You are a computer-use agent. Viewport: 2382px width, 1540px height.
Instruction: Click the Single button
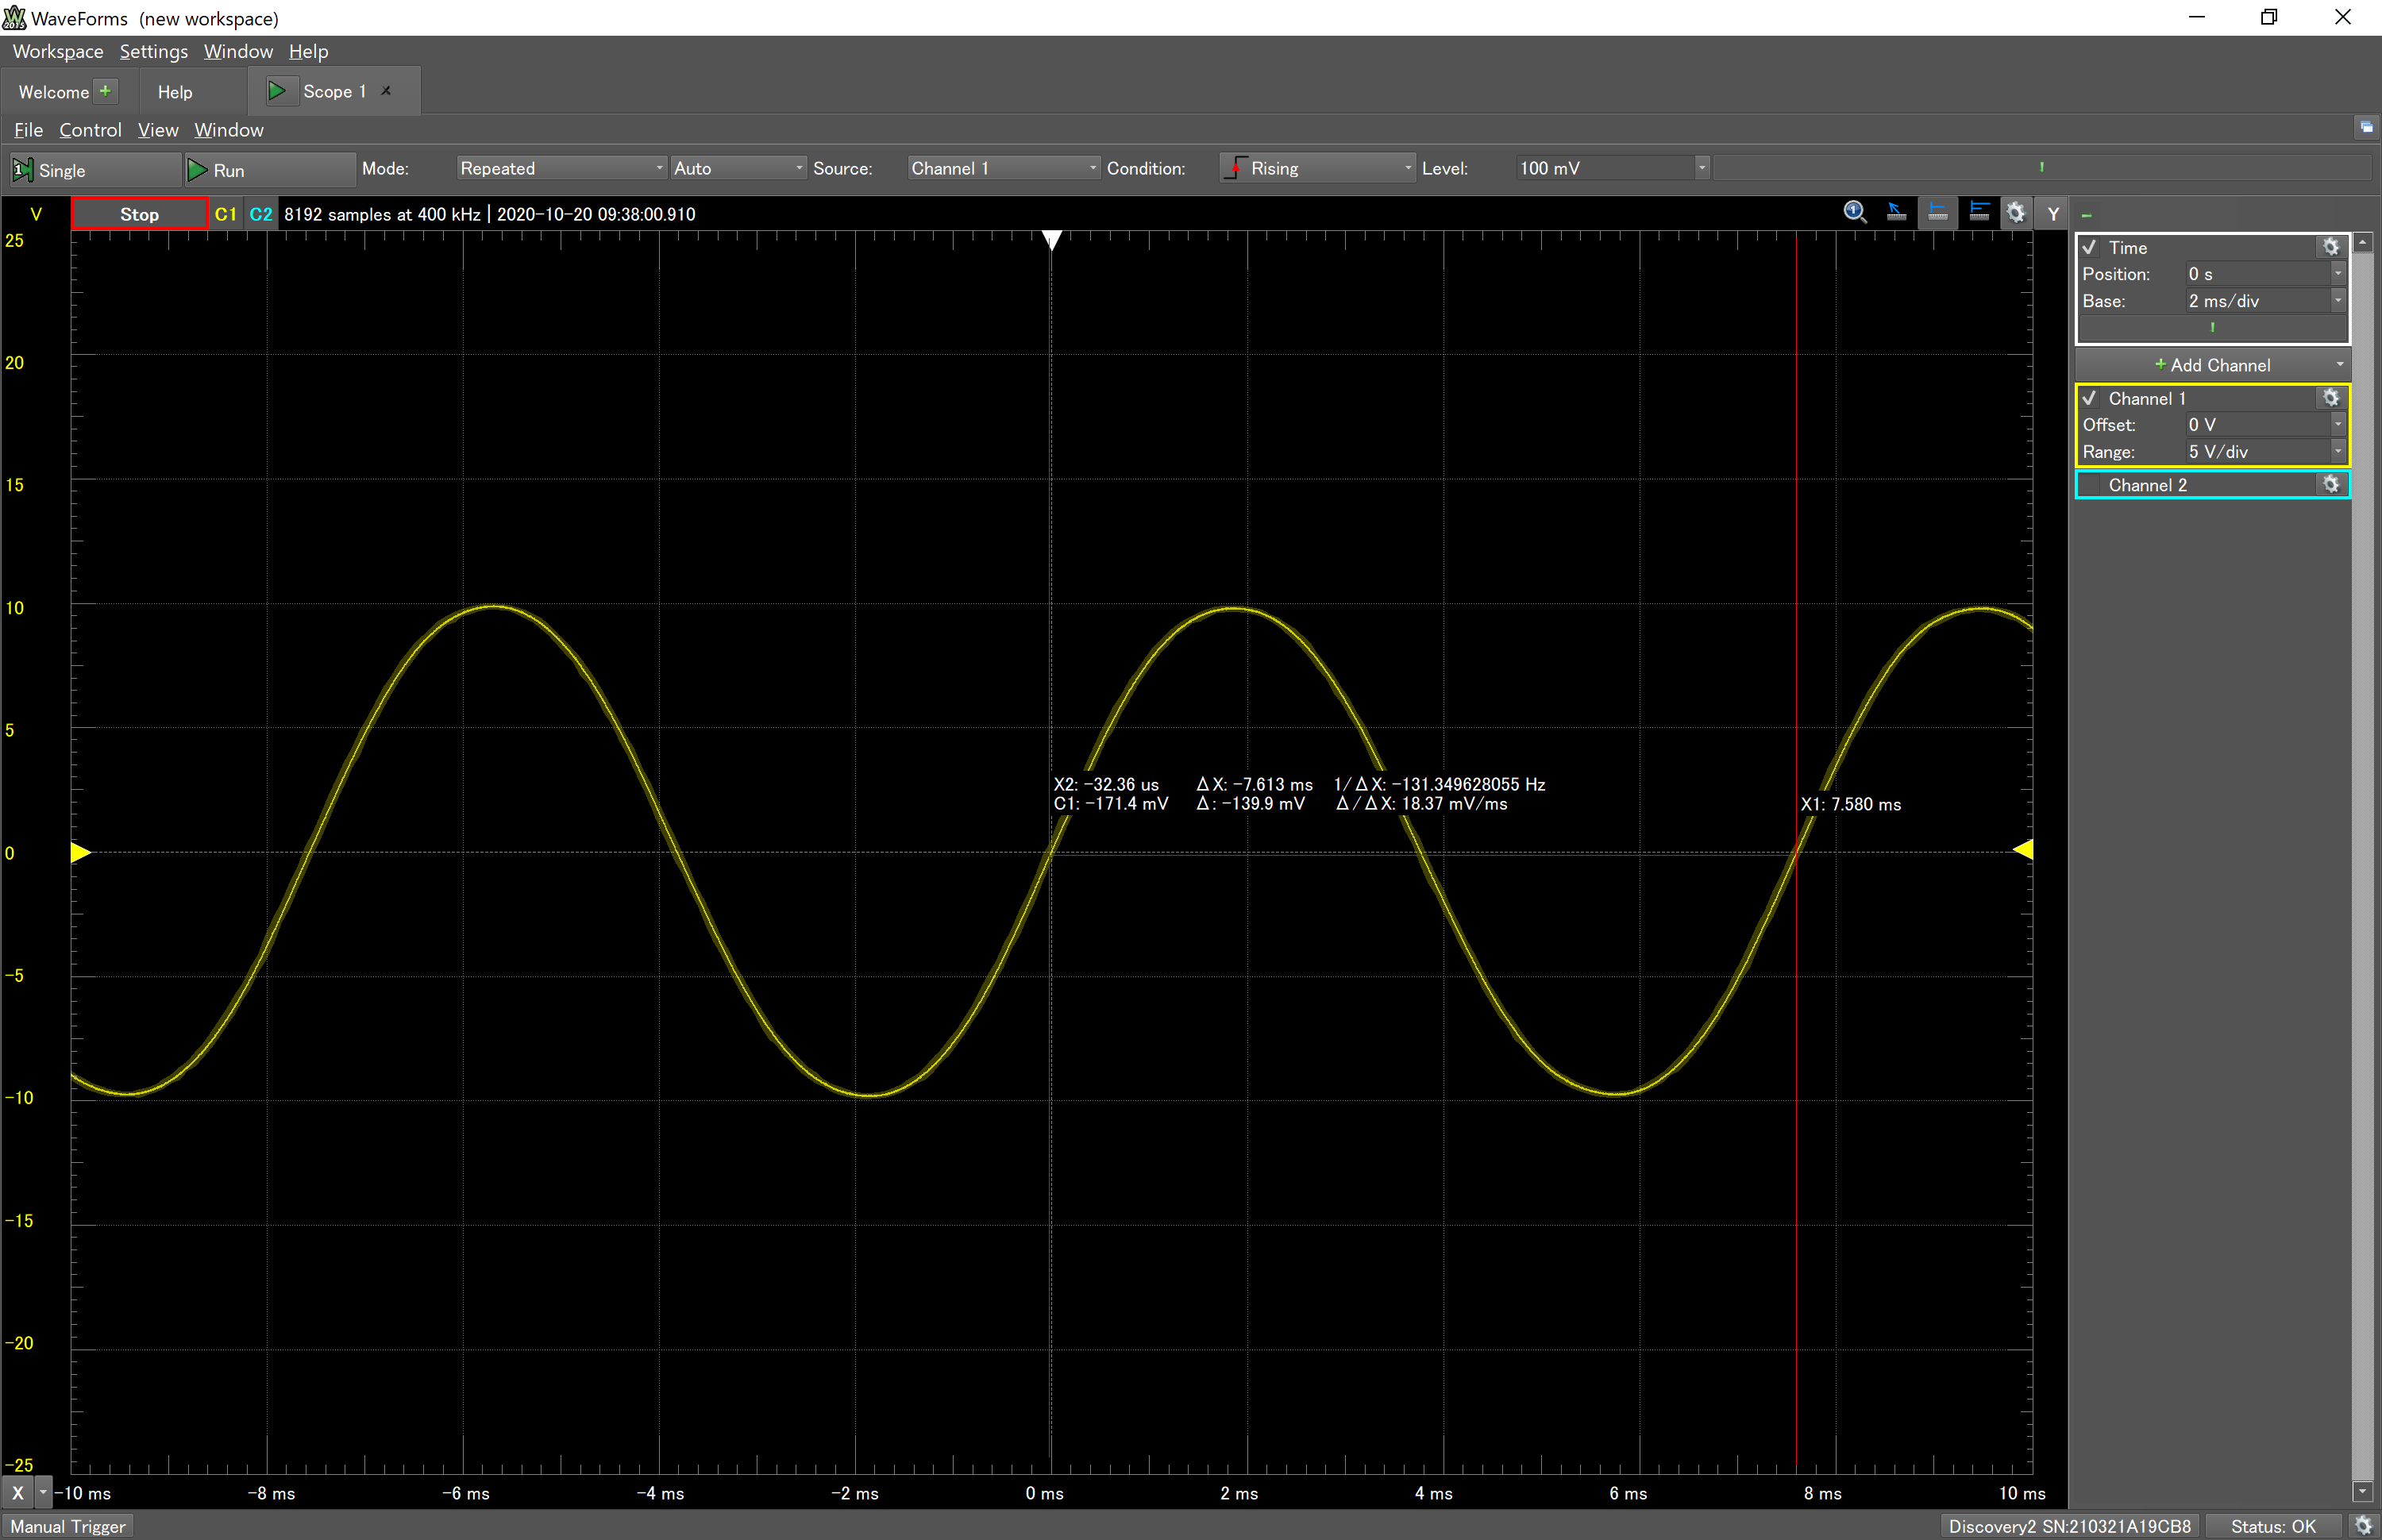tap(96, 170)
